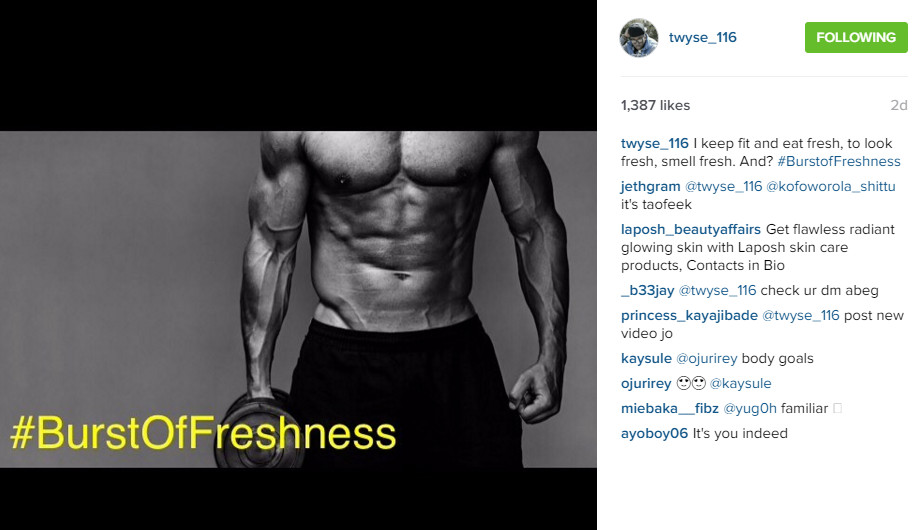917x530 pixels.
Task: Open _b33jay commenter profile
Action: pyautogui.click(x=647, y=291)
